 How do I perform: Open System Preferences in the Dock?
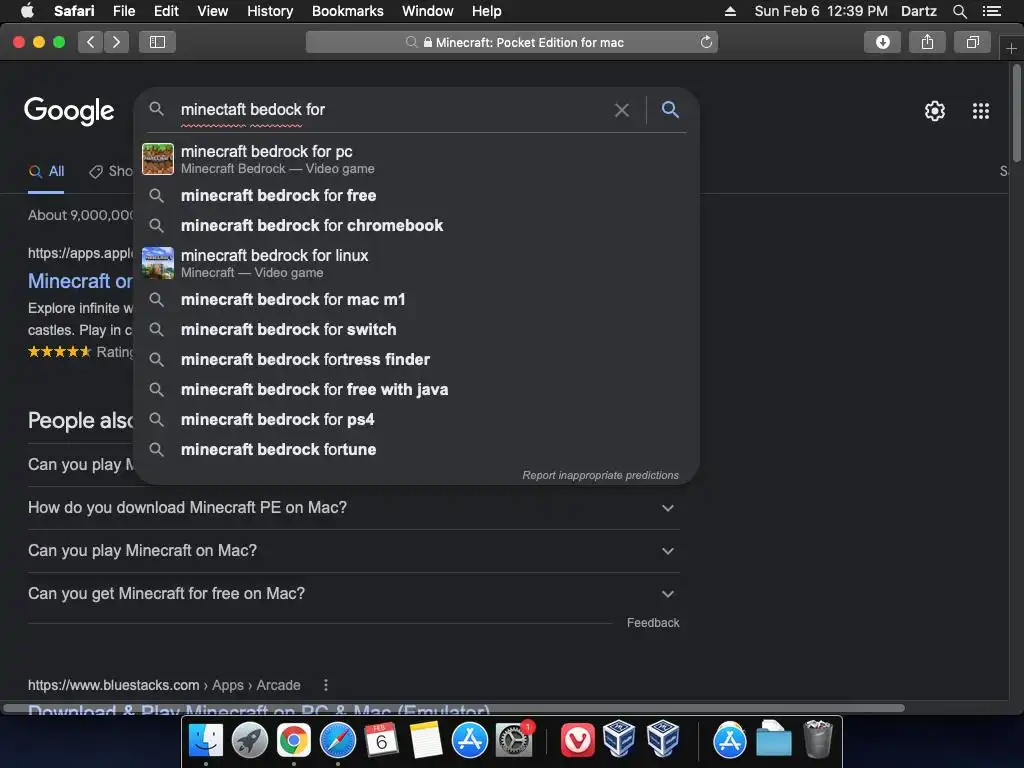coord(514,741)
